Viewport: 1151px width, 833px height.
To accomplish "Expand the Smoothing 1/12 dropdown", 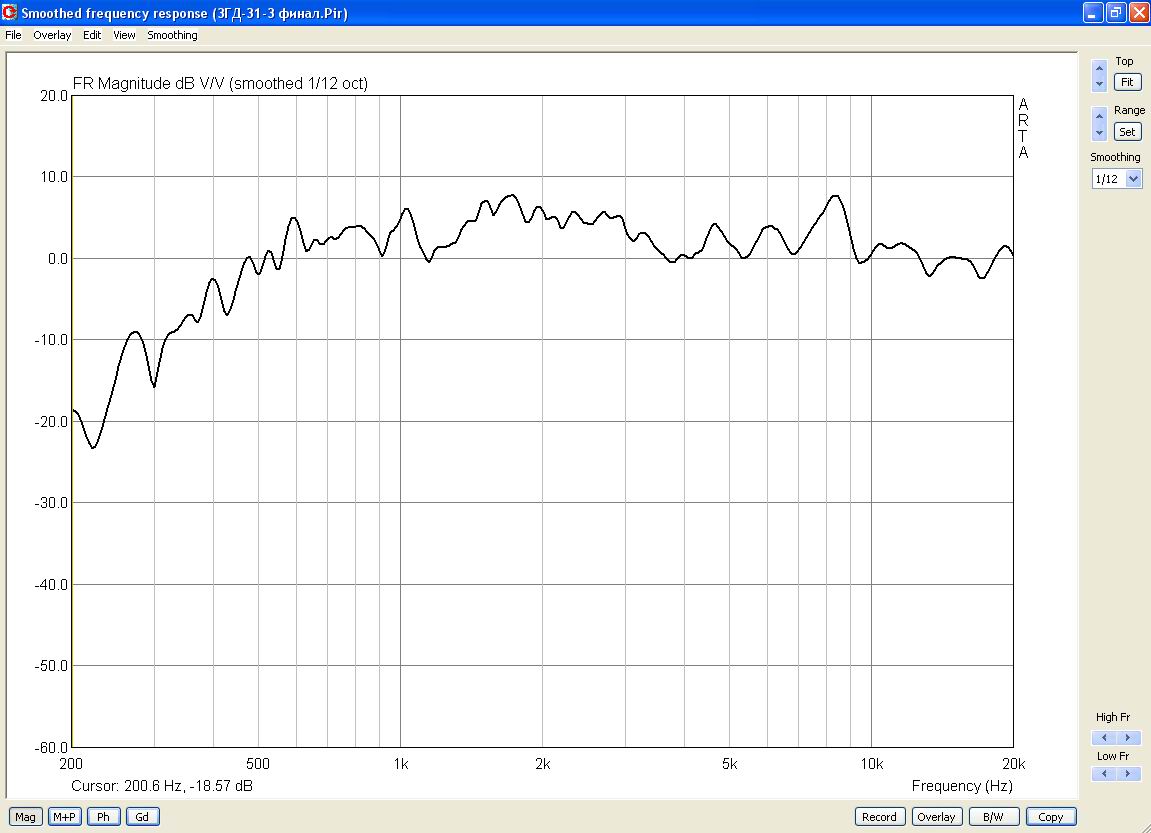I will point(1133,179).
